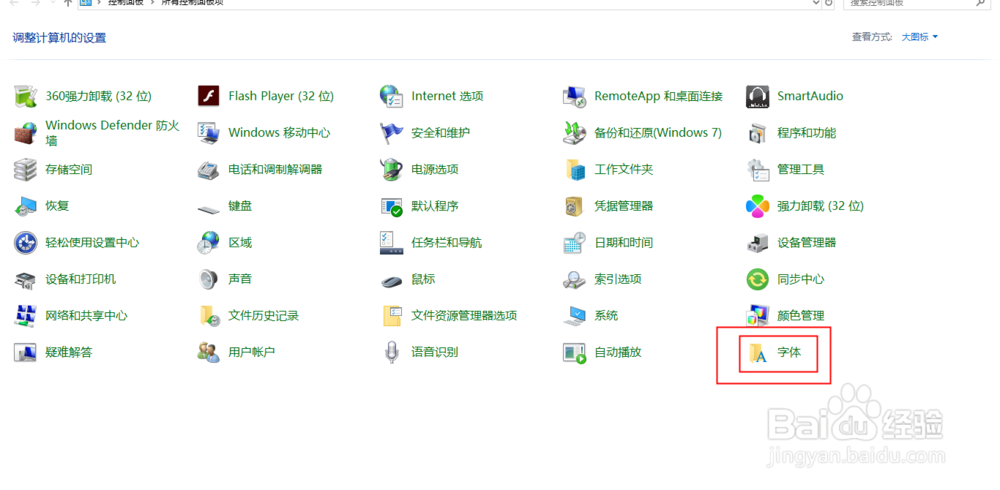
Task: Click the up-directory arrow in navigation bar
Action: tap(68, 3)
